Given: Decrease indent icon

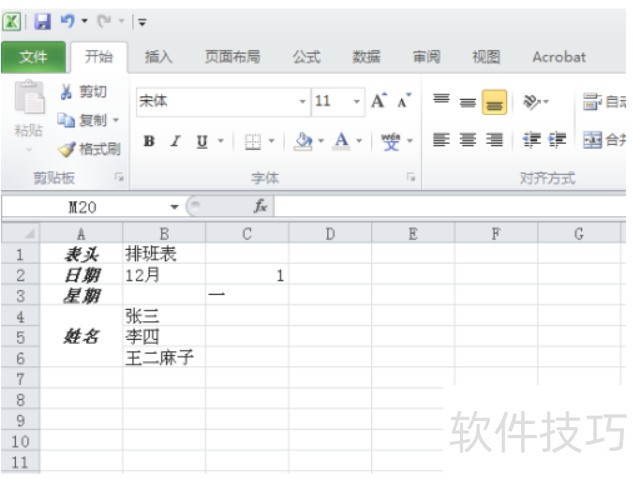Looking at the screenshot, I should click(531, 140).
